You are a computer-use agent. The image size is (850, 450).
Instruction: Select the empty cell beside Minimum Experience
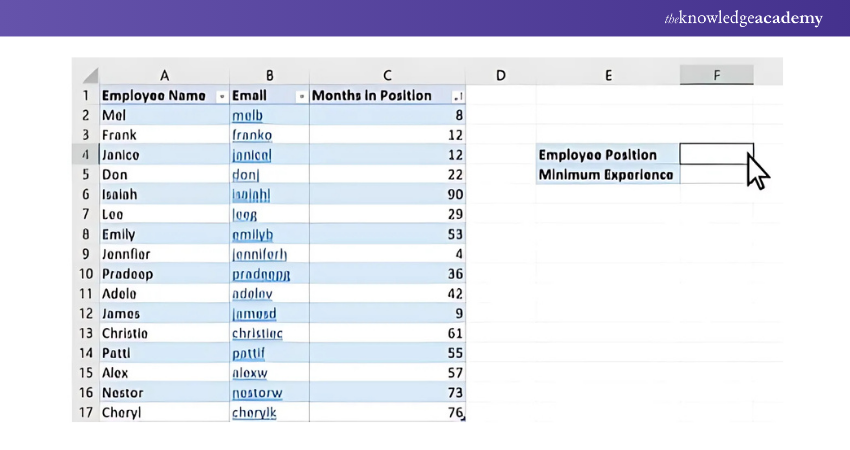(x=716, y=174)
